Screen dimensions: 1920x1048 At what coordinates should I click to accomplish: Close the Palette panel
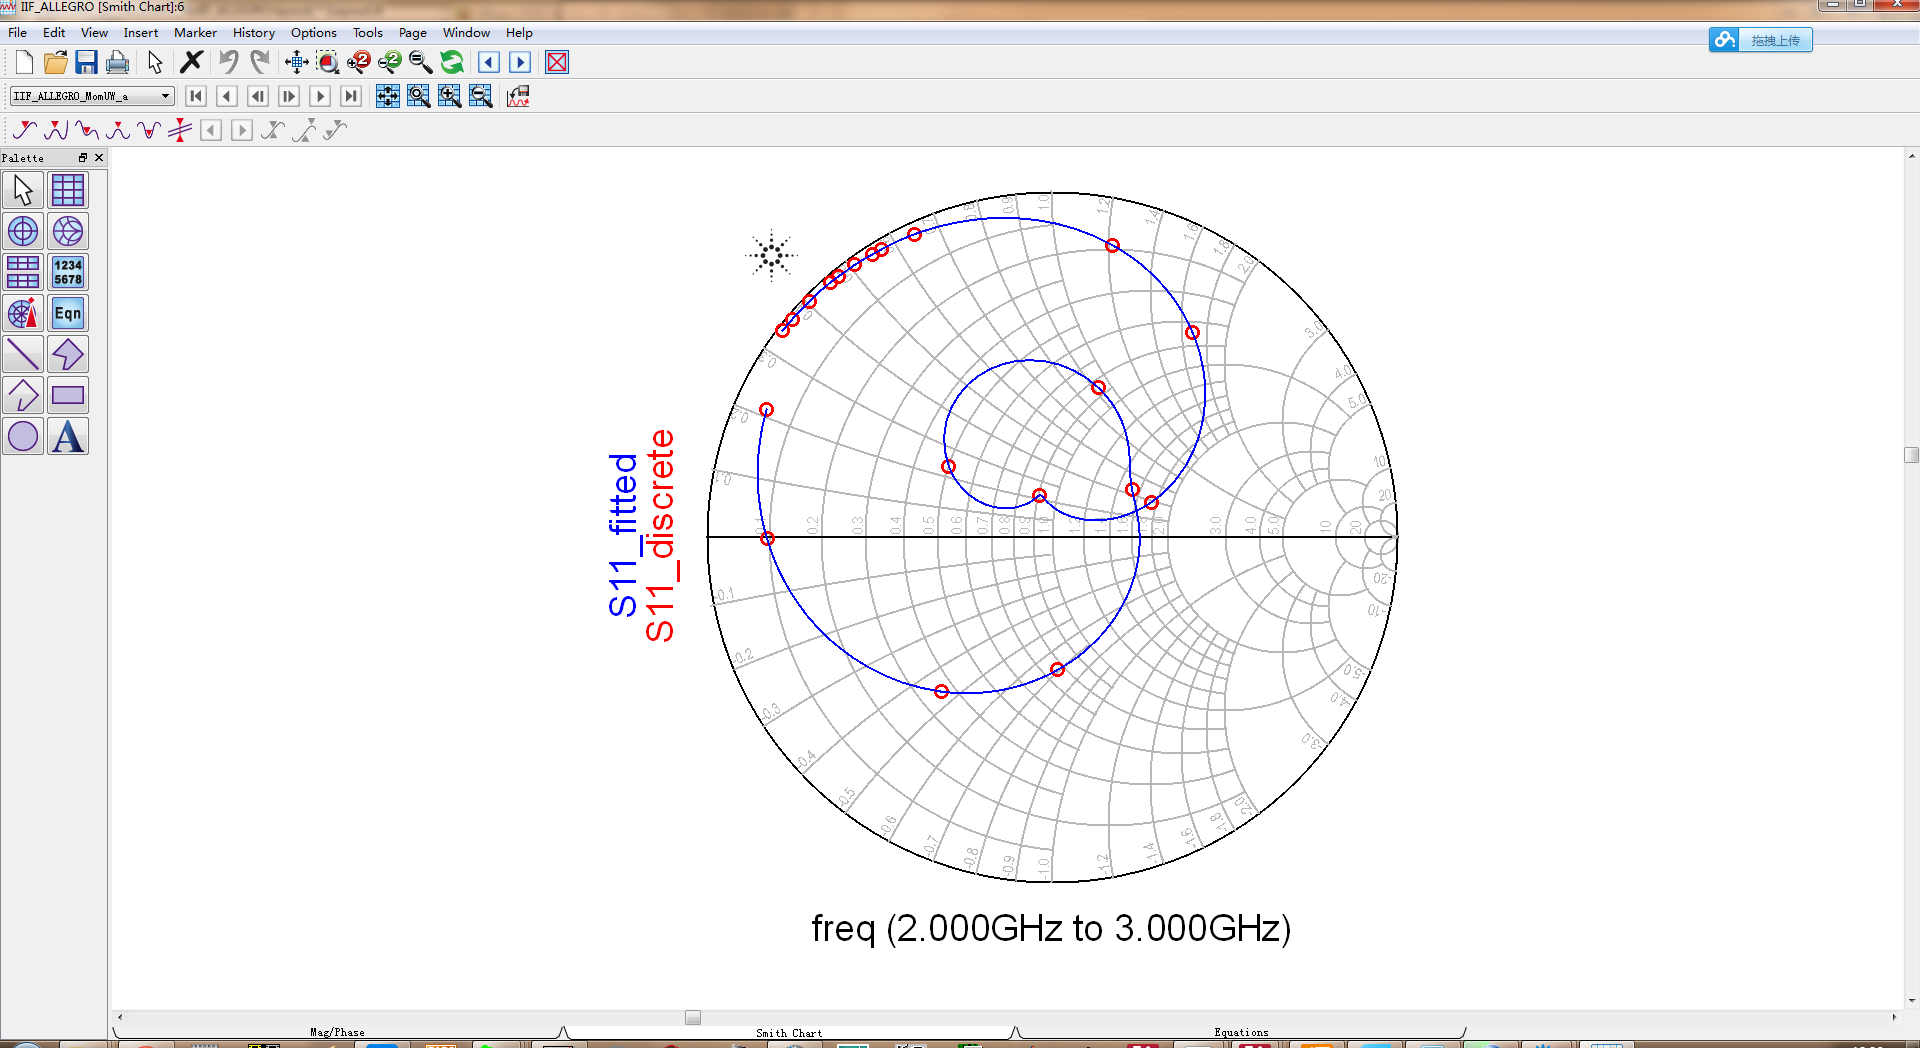pyautogui.click(x=99, y=158)
